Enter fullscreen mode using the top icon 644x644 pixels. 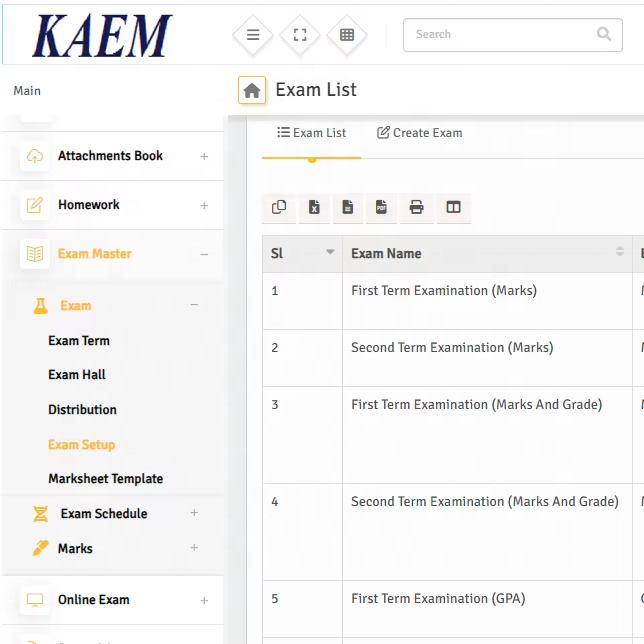pos(300,35)
